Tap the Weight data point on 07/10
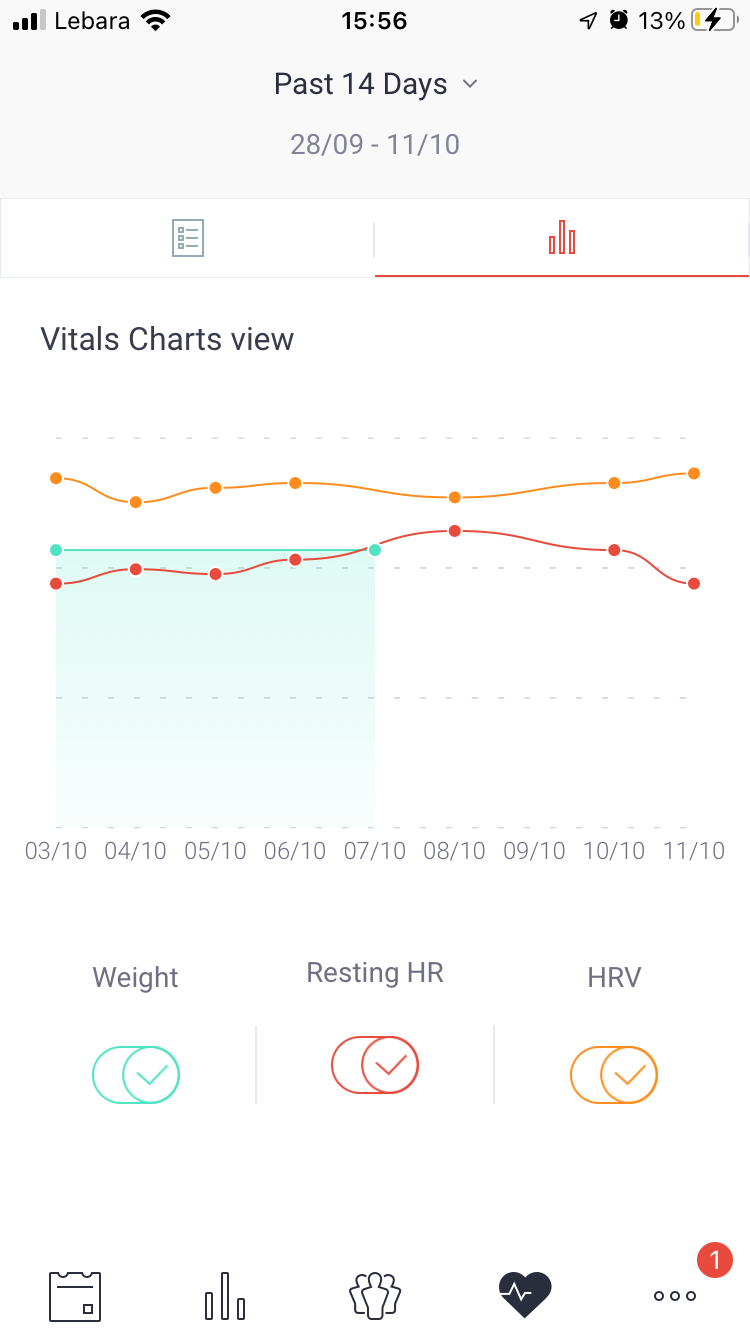 point(375,549)
